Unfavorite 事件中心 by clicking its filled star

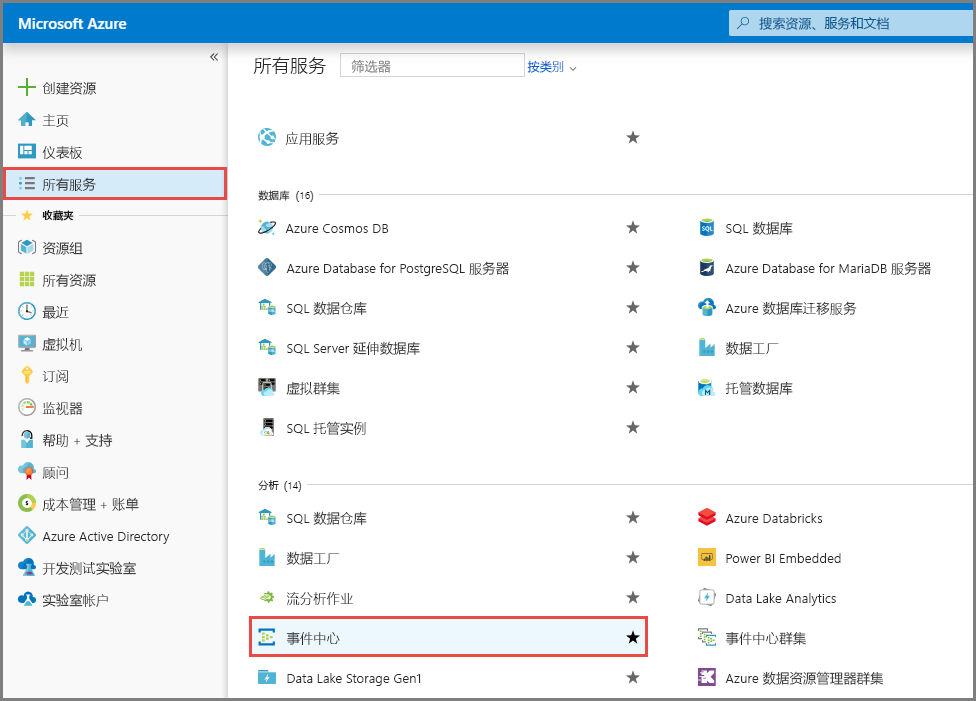pyautogui.click(x=633, y=638)
